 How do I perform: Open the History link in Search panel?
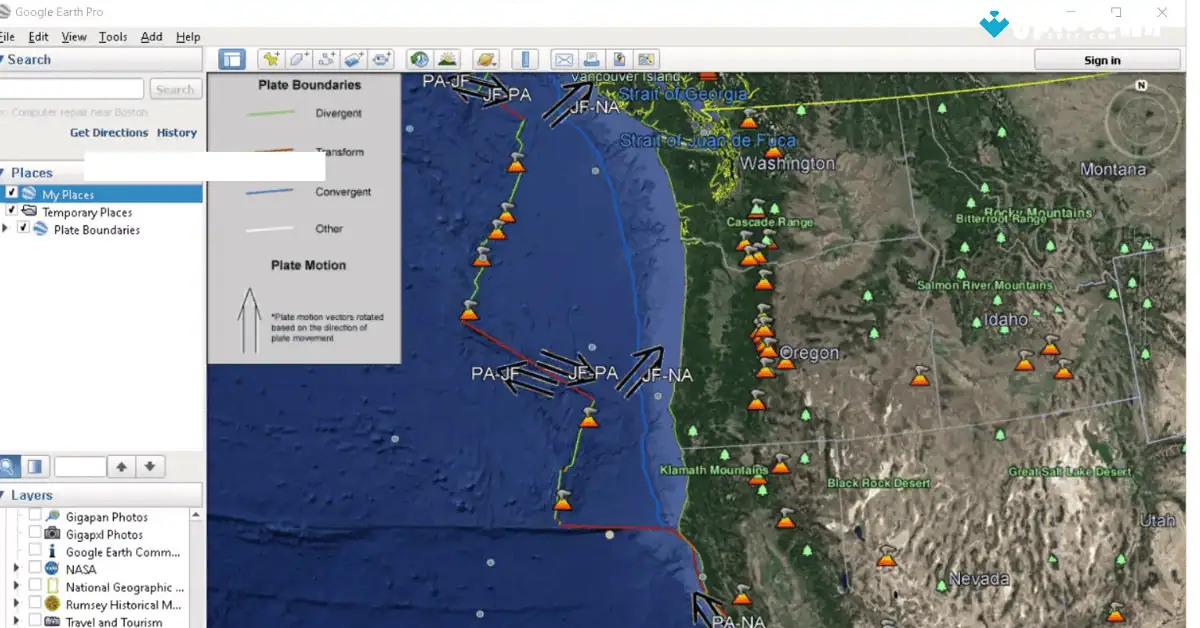pos(177,132)
